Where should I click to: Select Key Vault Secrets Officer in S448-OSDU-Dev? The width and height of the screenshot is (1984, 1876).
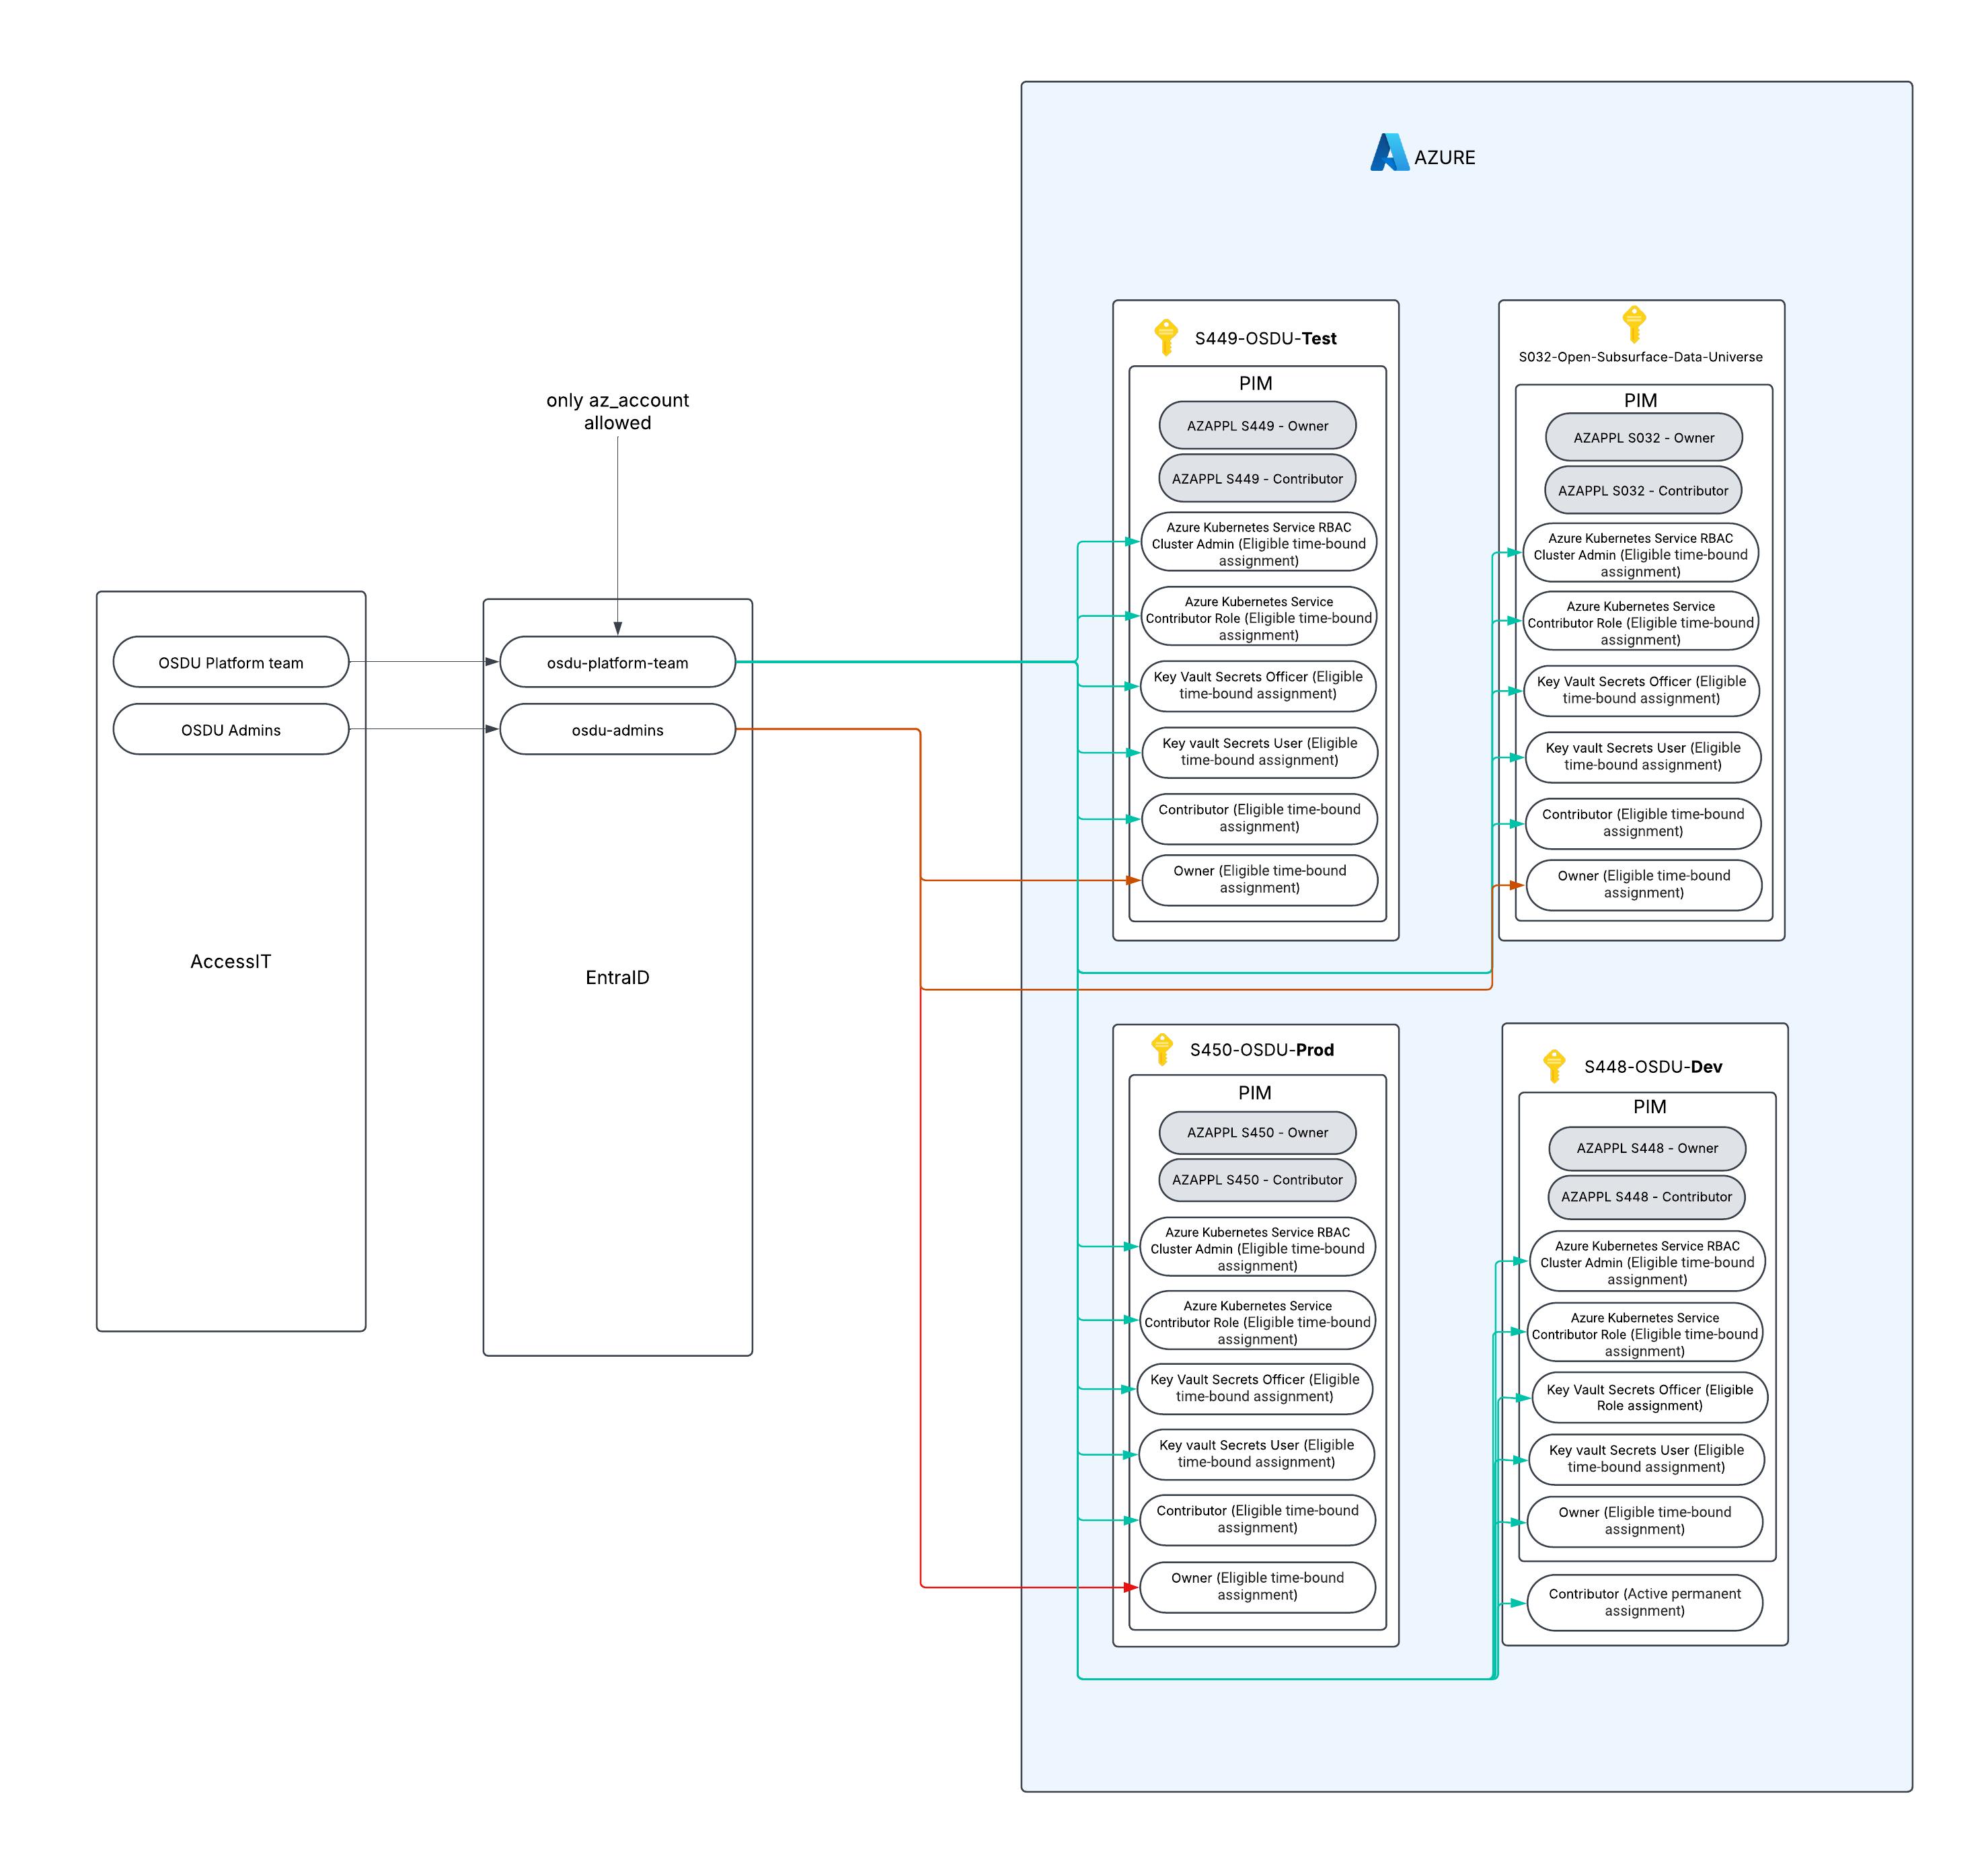click(x=1650, y=1398)
